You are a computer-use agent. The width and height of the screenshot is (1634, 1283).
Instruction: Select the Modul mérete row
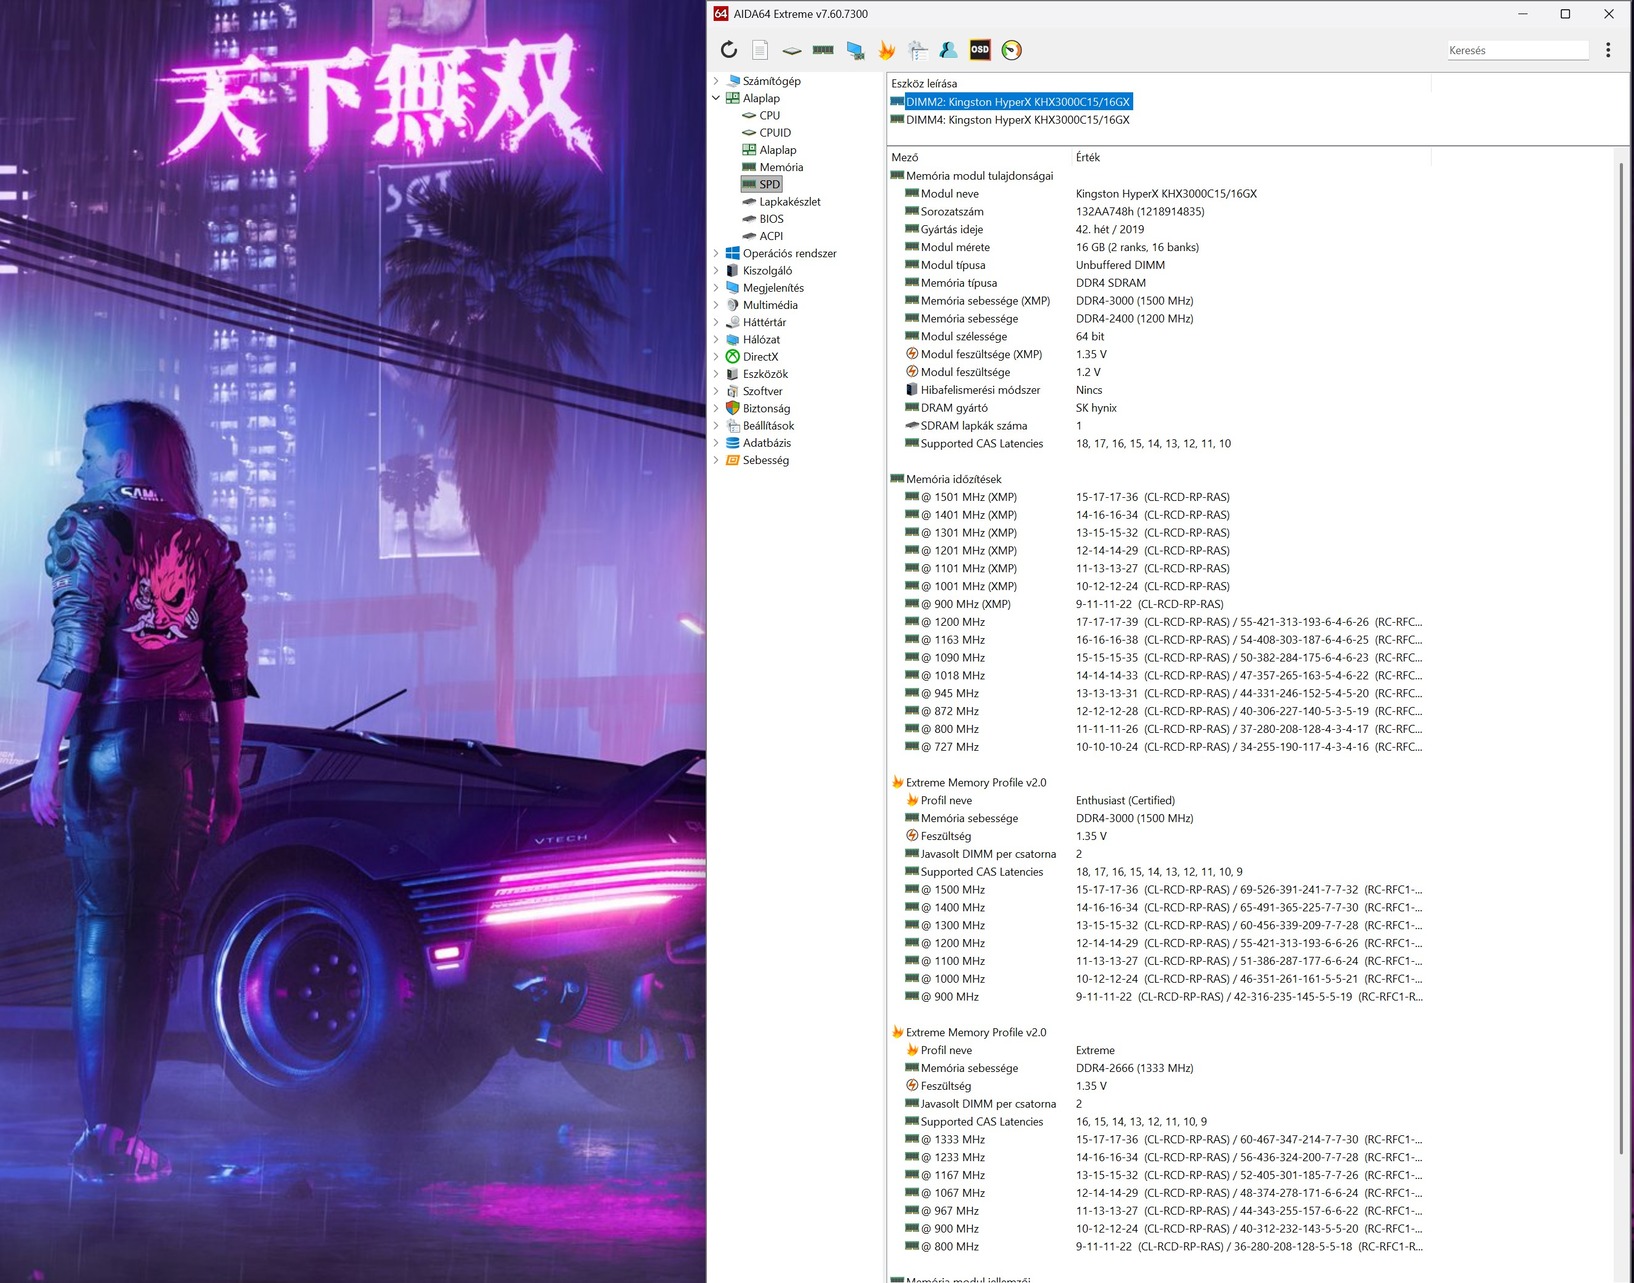point(1159,247)
